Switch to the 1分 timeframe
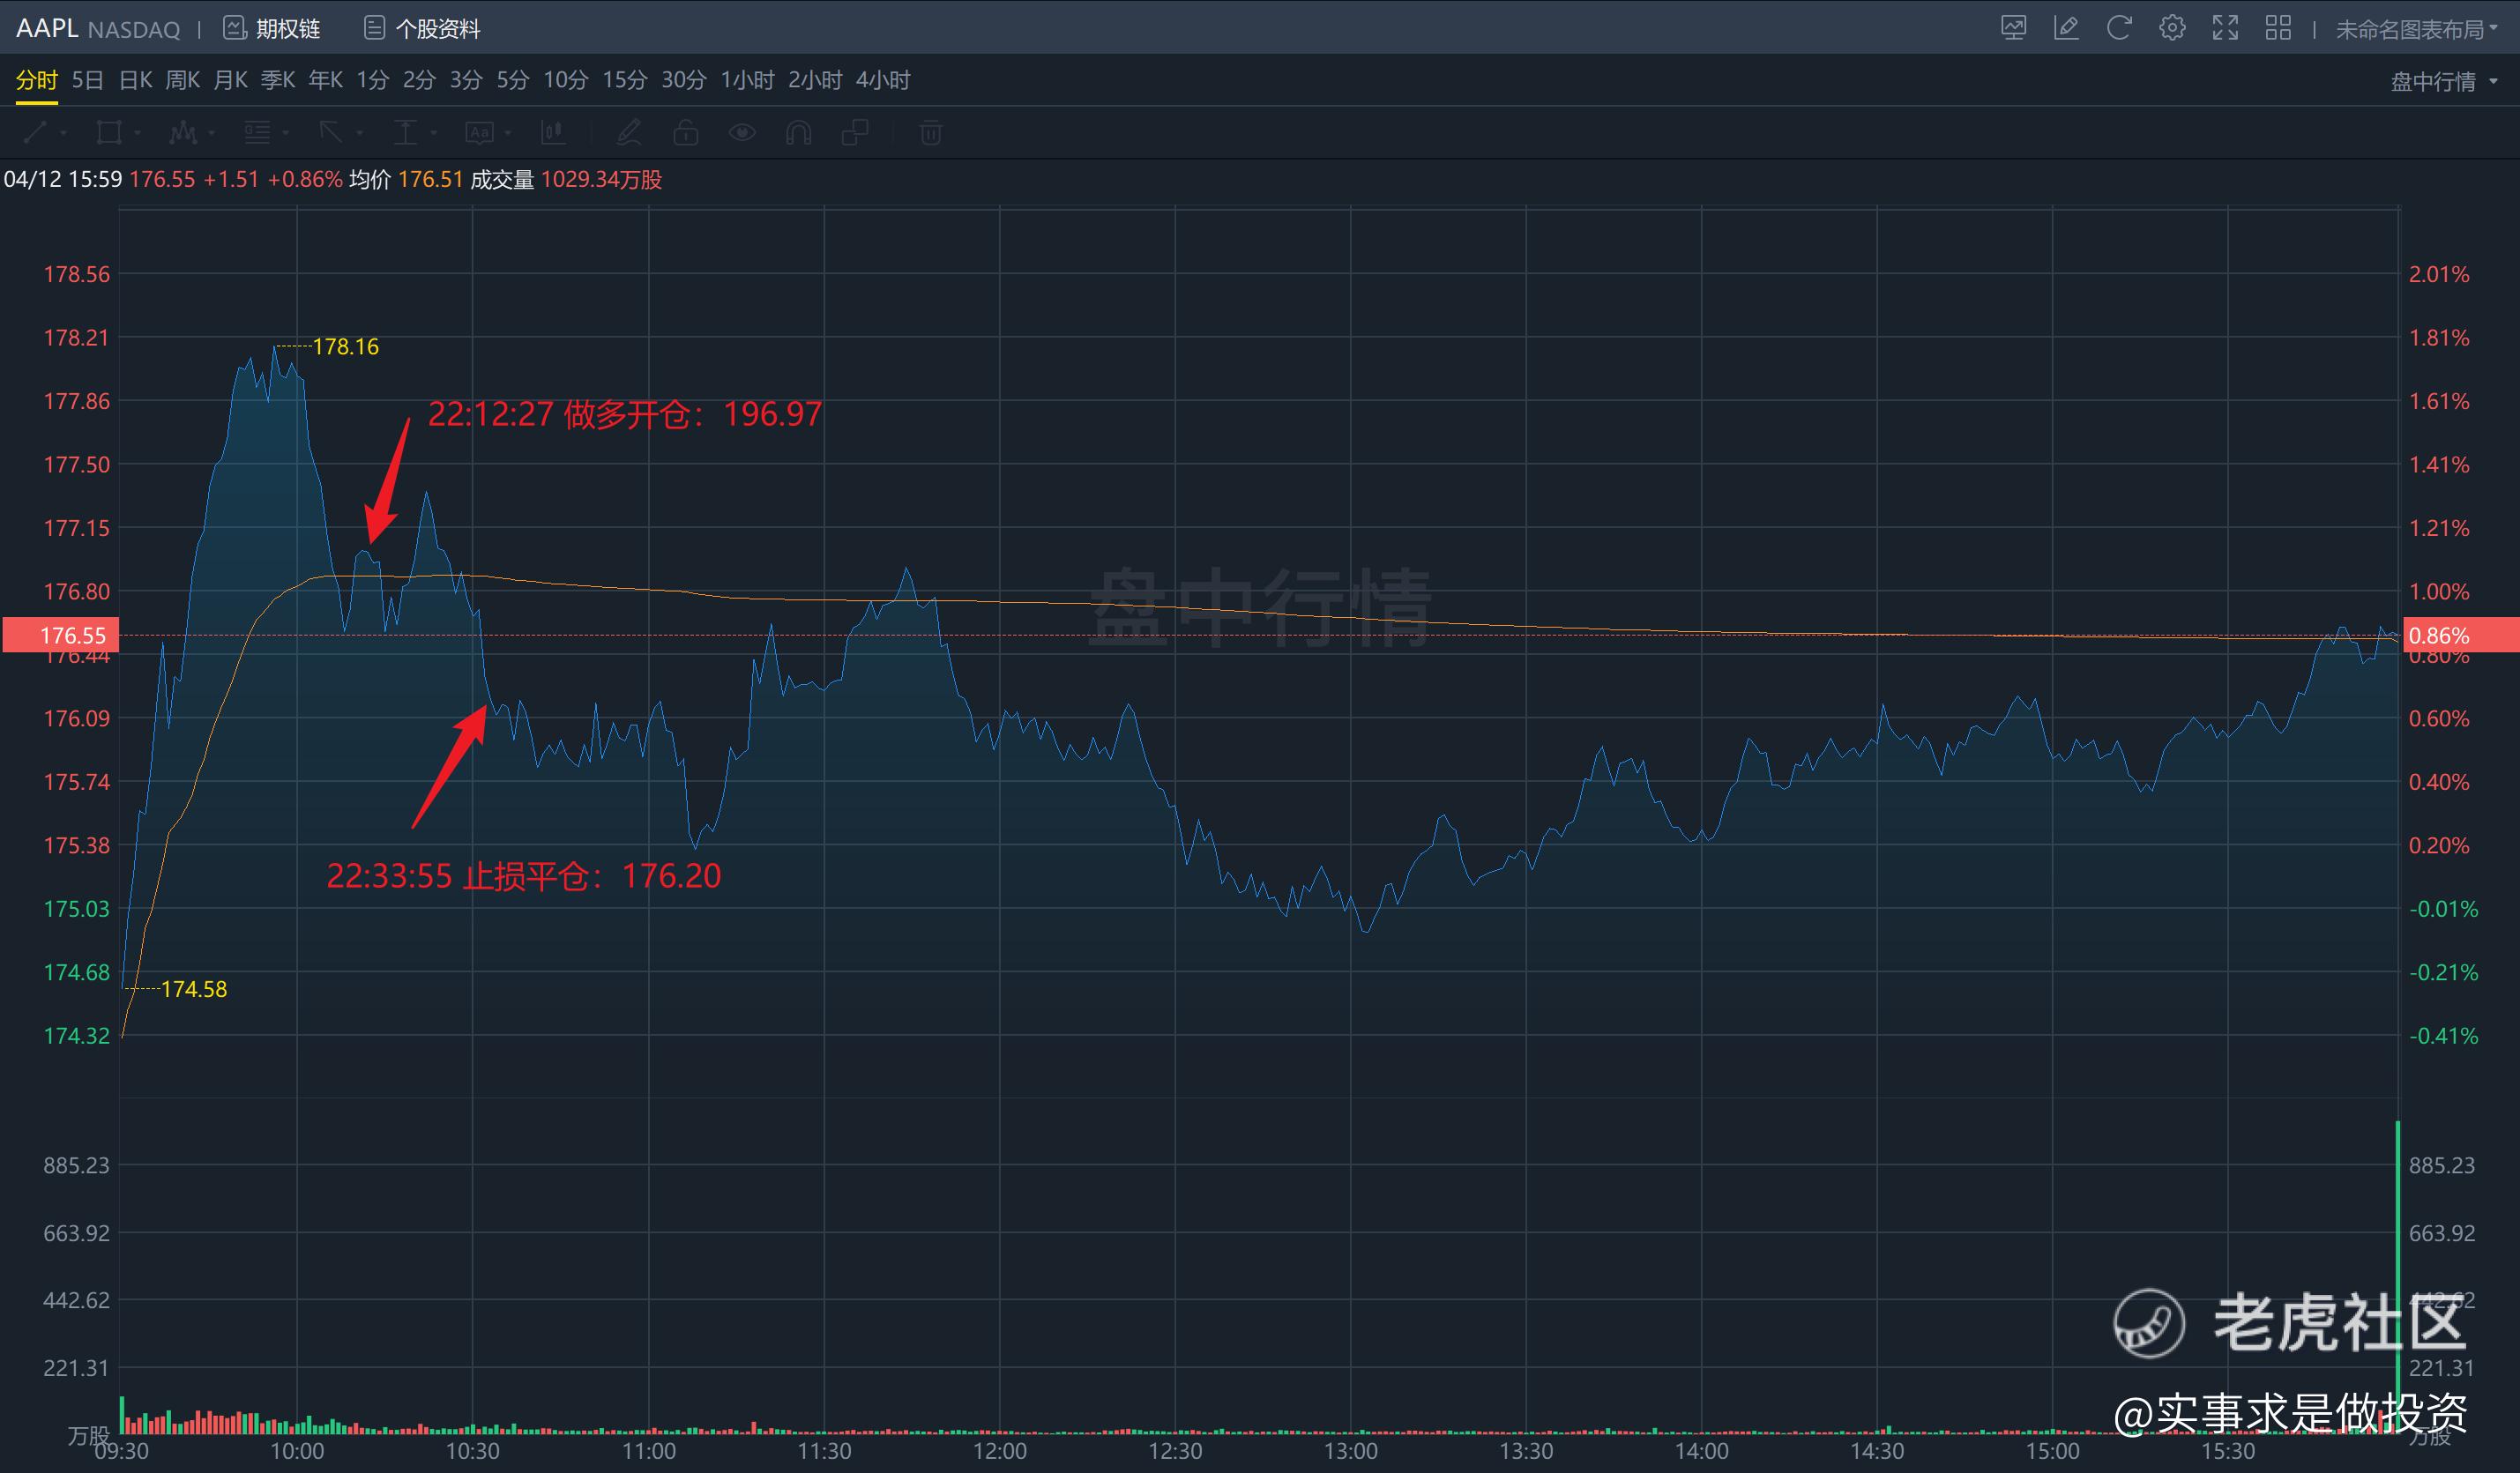This screenshot has height=1473, width=2520. click(x=373, y=80)
